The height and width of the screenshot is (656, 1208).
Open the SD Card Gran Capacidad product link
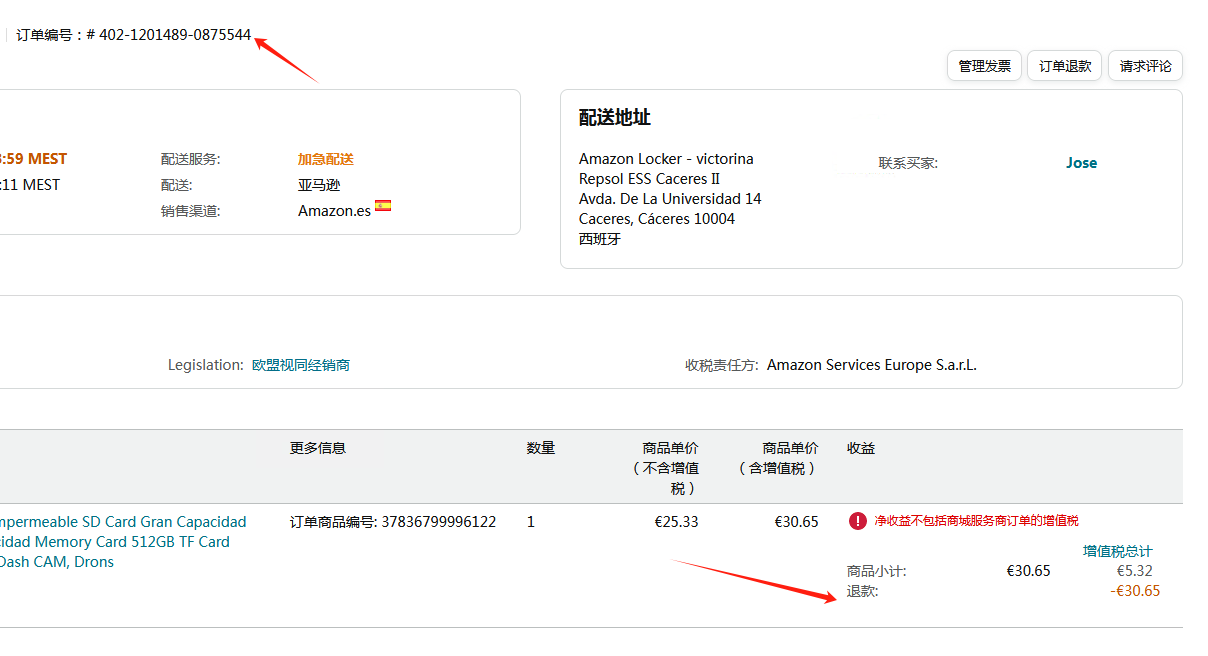click(123, 522)
